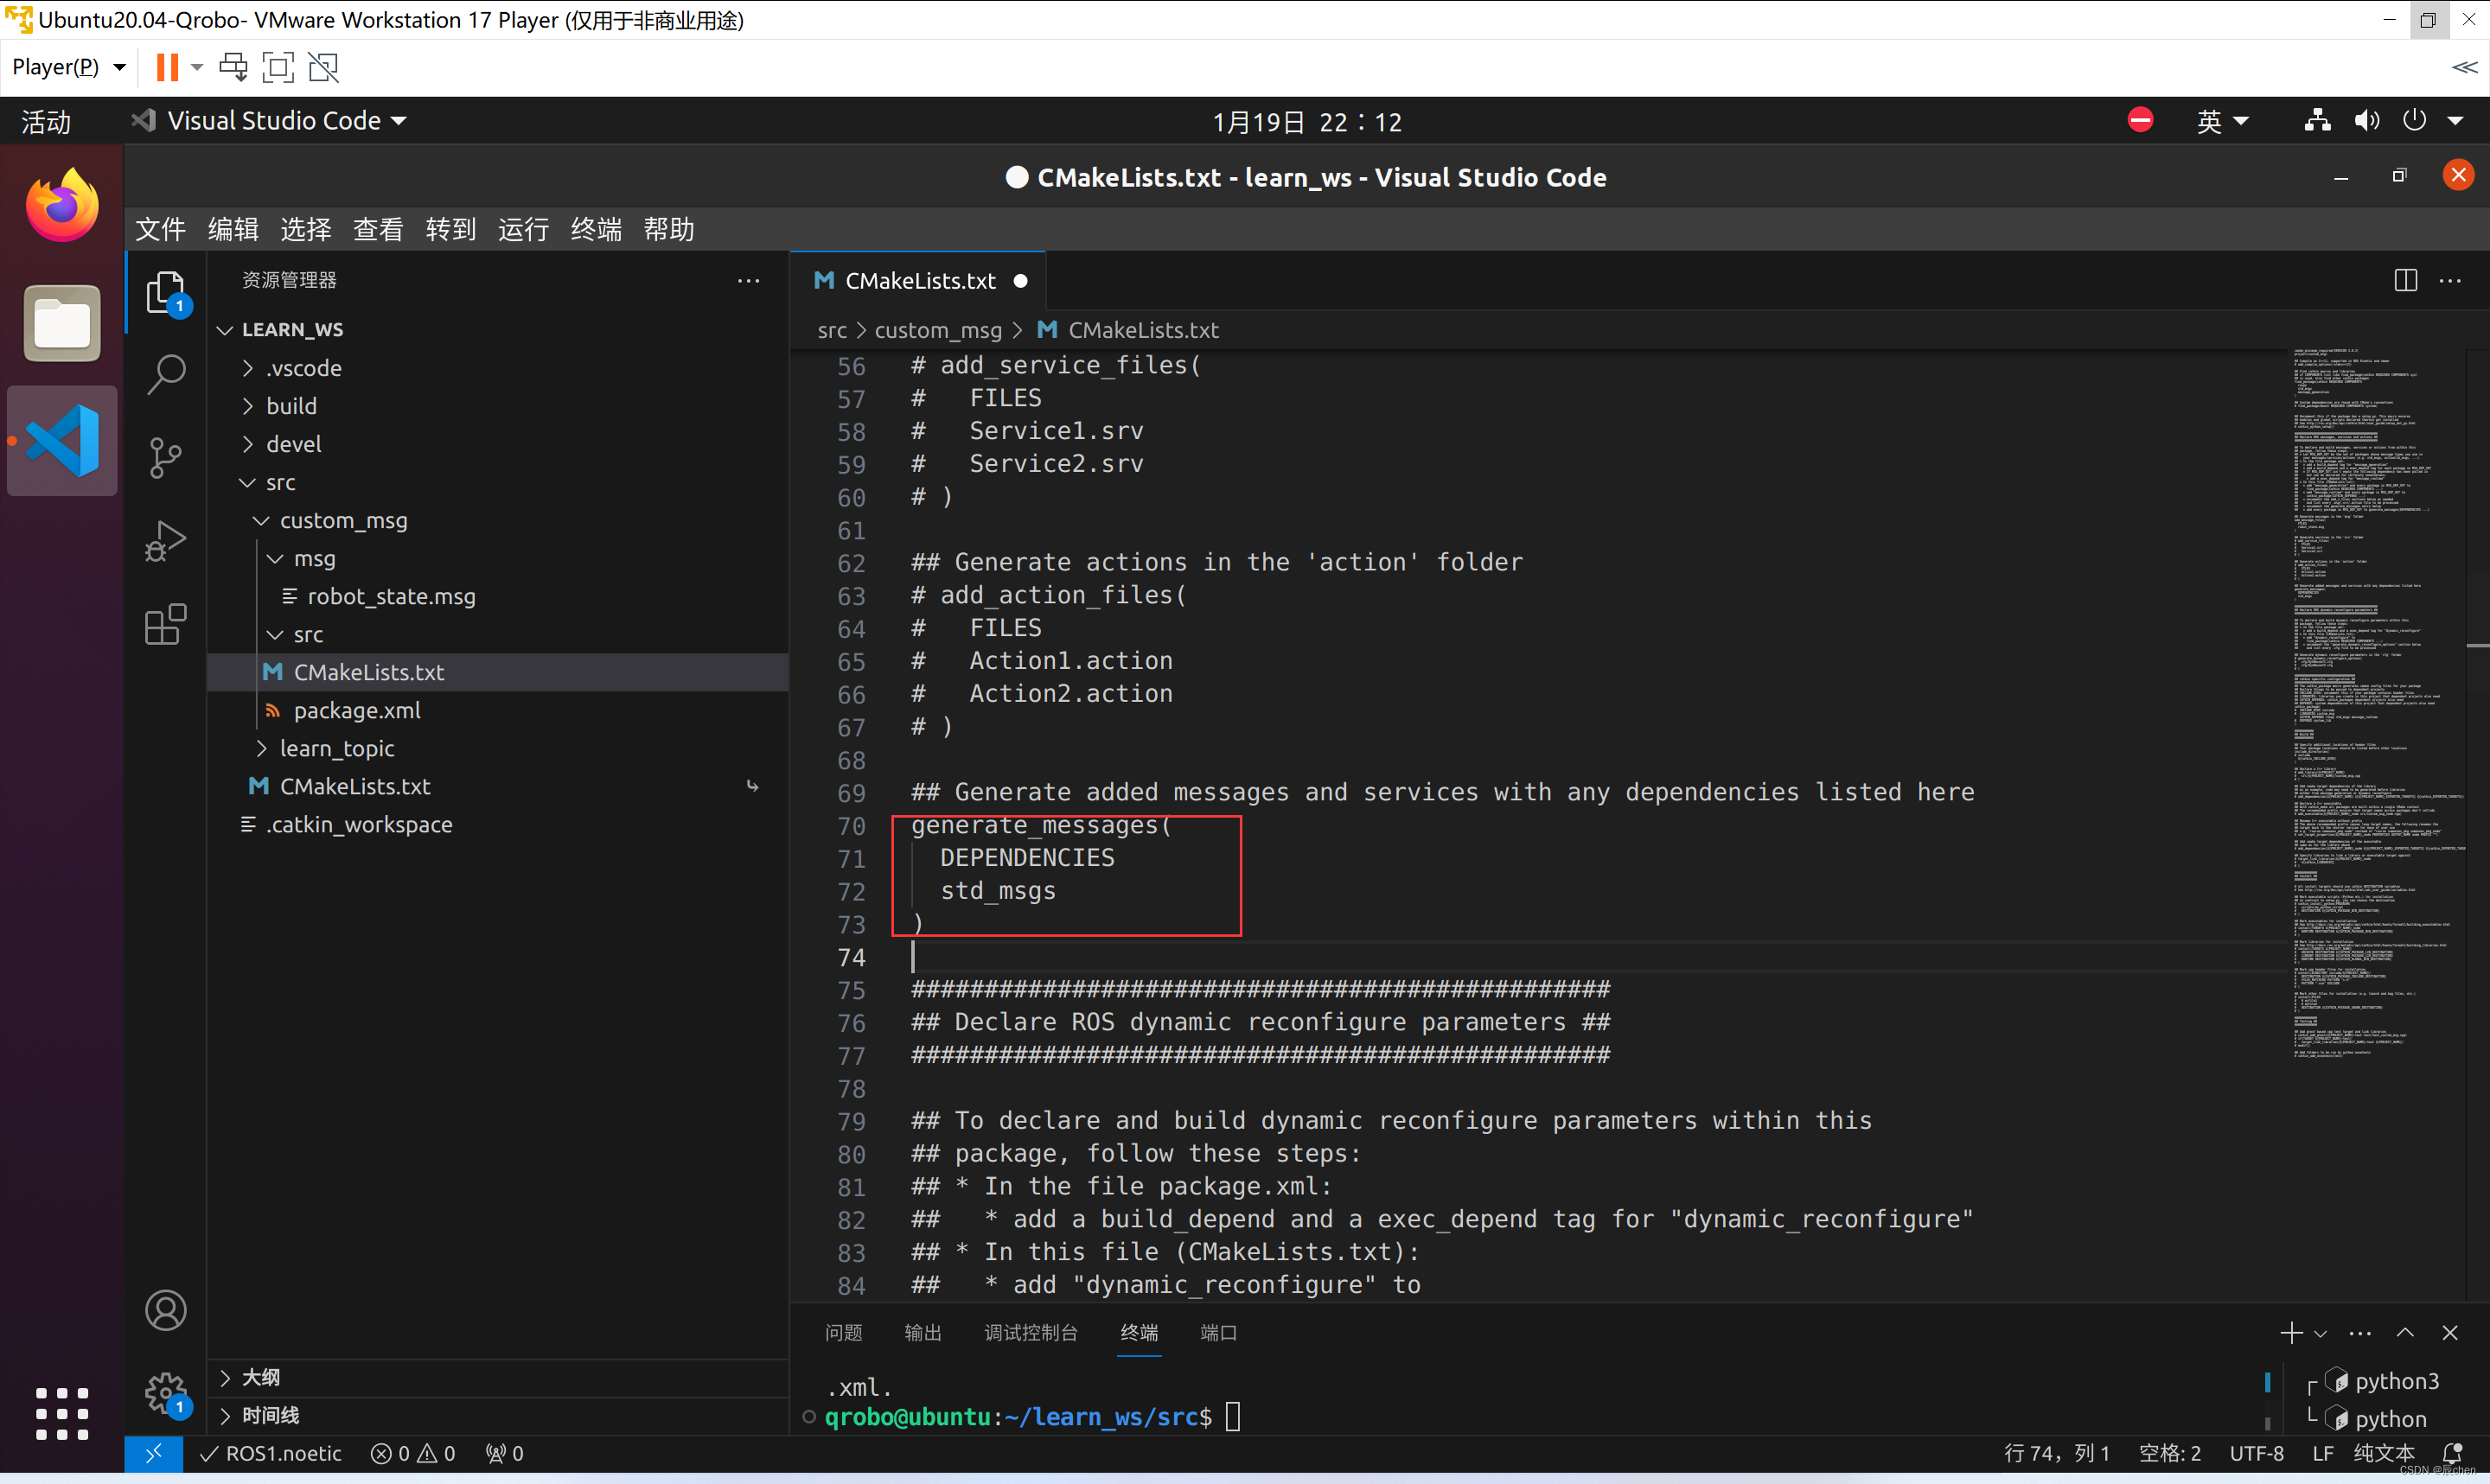Open editor more actions ellipsis
Image resolution: width=2490 pixels, height=1484 pixels.
[x=2450, y=280]
